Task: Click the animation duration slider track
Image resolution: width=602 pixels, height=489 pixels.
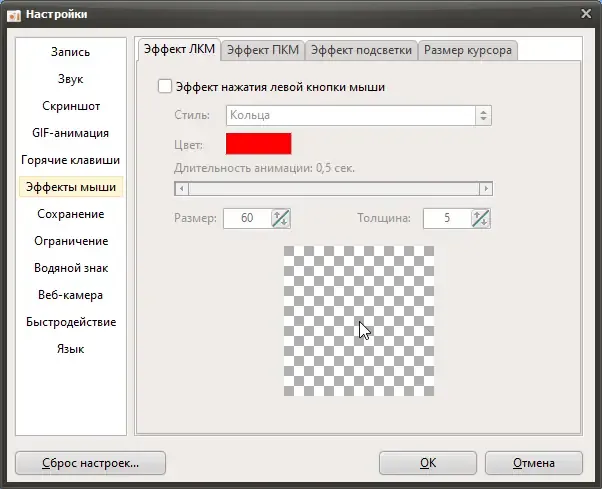Action: tap(333, 188)
